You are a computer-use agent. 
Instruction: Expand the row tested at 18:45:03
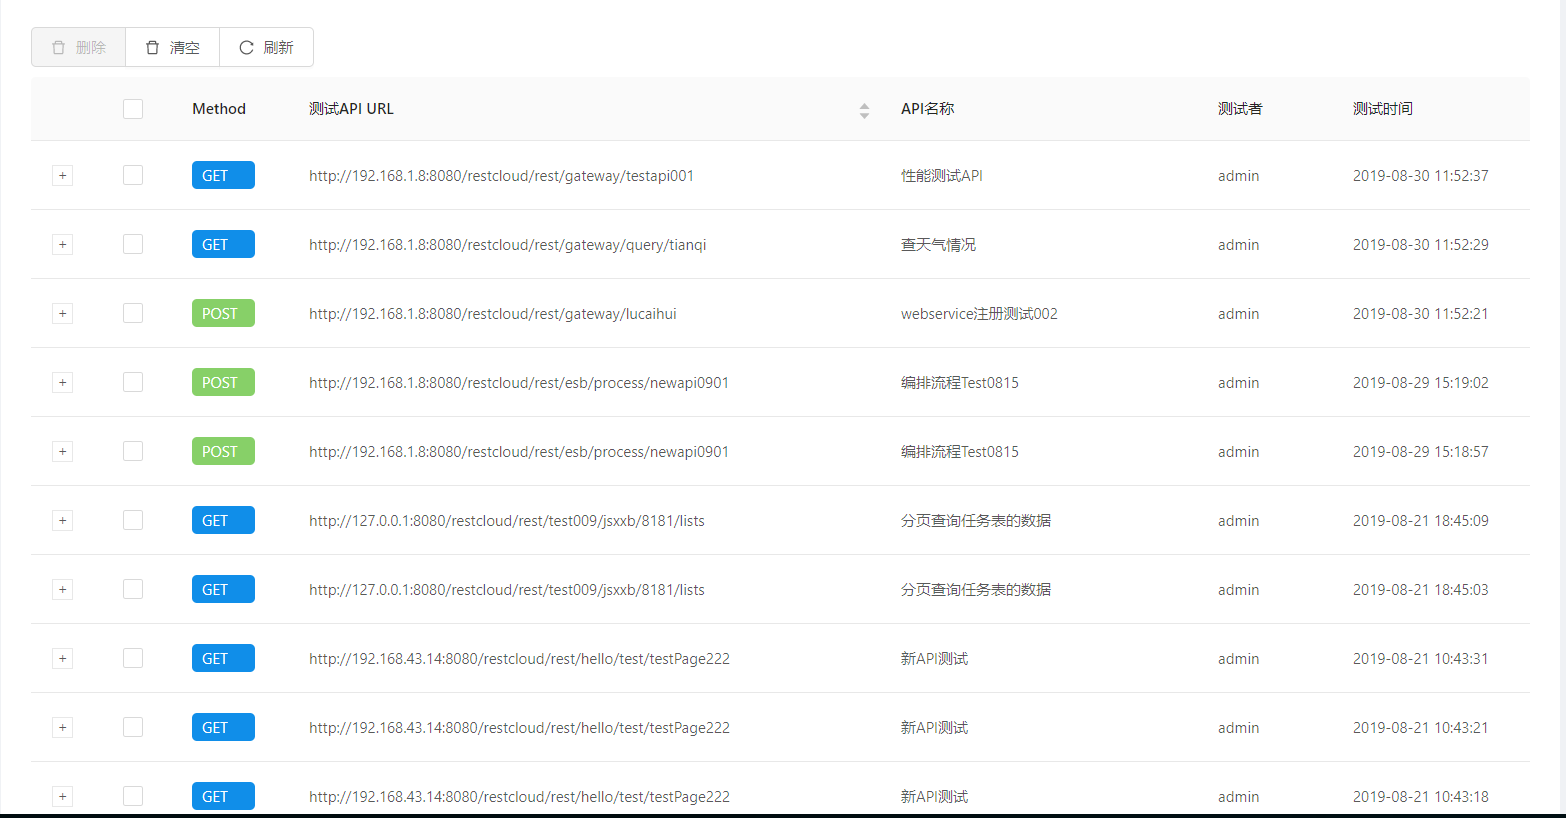tap(62, 589)
